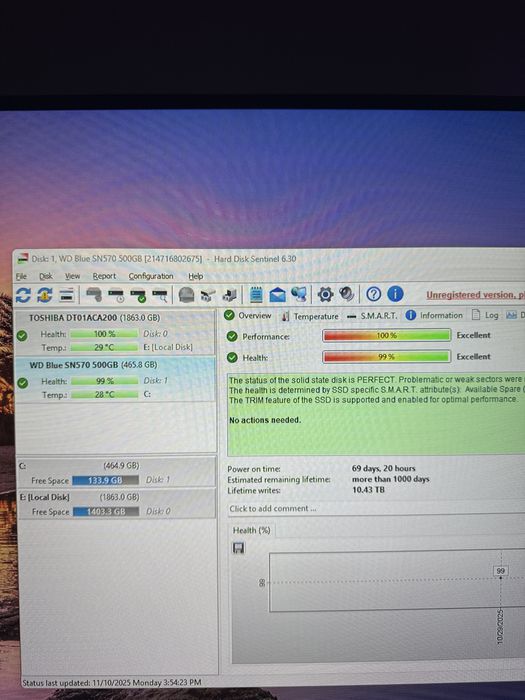Select the Health (%) chart tab
The image size is (525, 700).
click(x=251, y=530)
